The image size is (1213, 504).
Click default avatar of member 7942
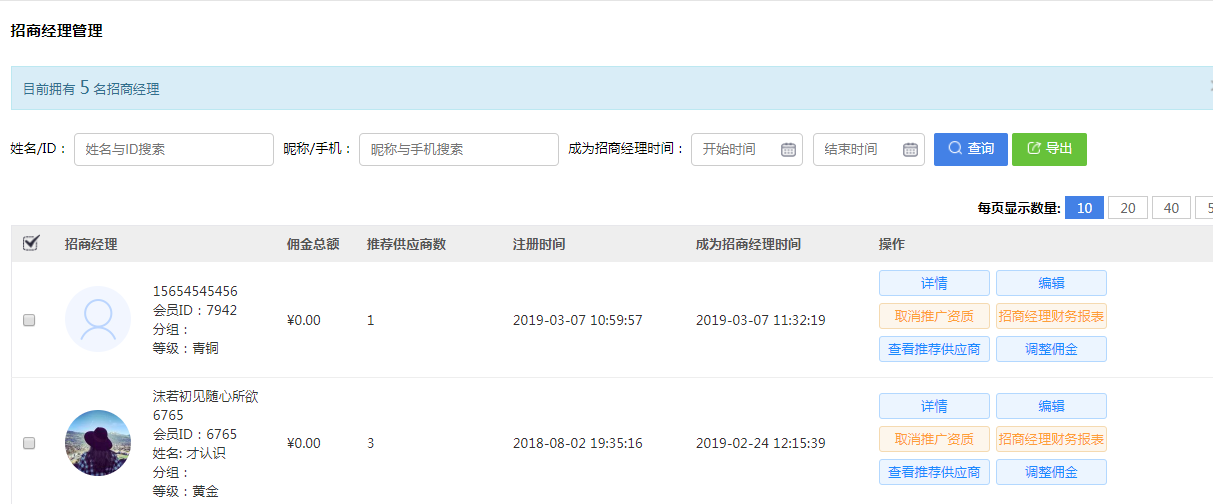click(x=98, y=319)
